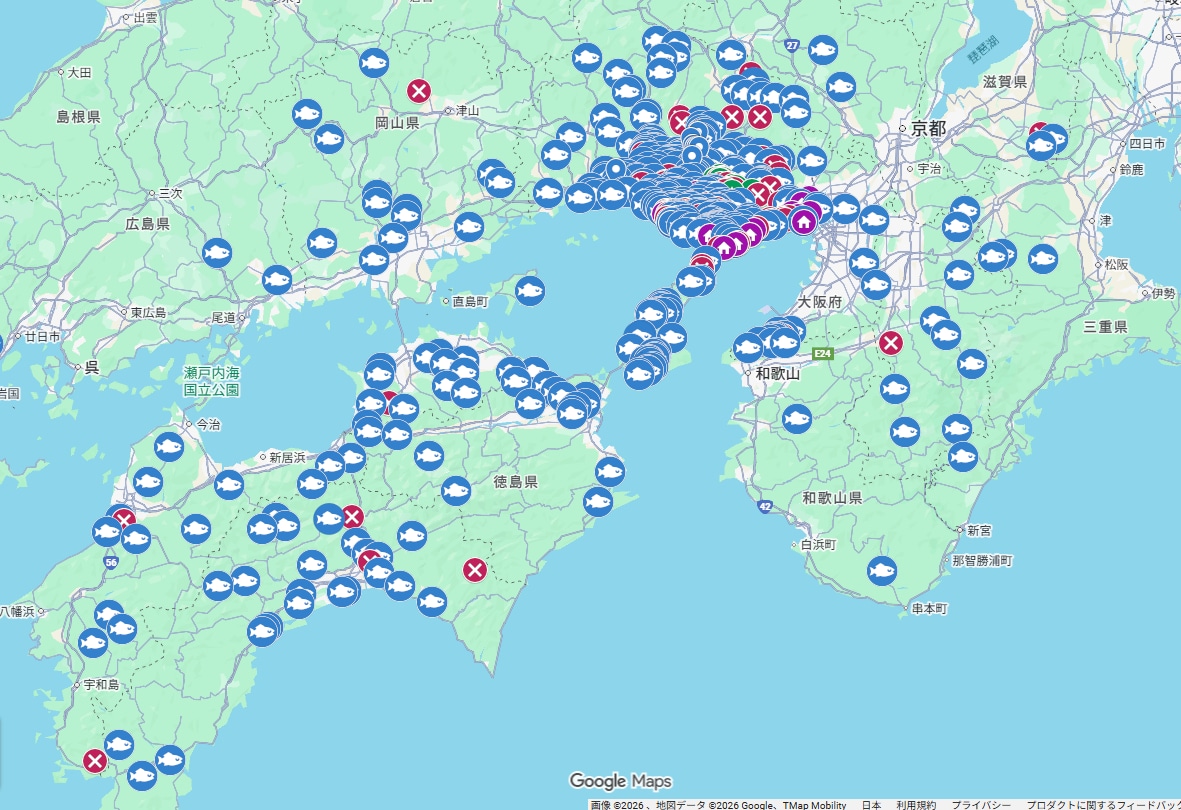Click the fish marker beside route 27 shield
Image resolution: width=1181 pixels, height=810 pixels.
(x=823, y=50)
